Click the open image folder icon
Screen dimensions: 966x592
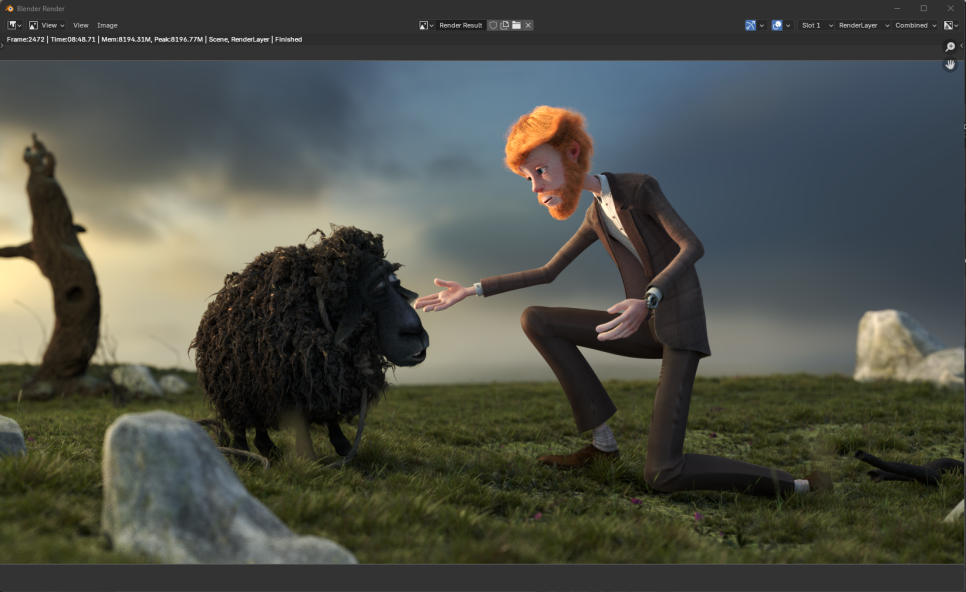(x=516, y=25)
